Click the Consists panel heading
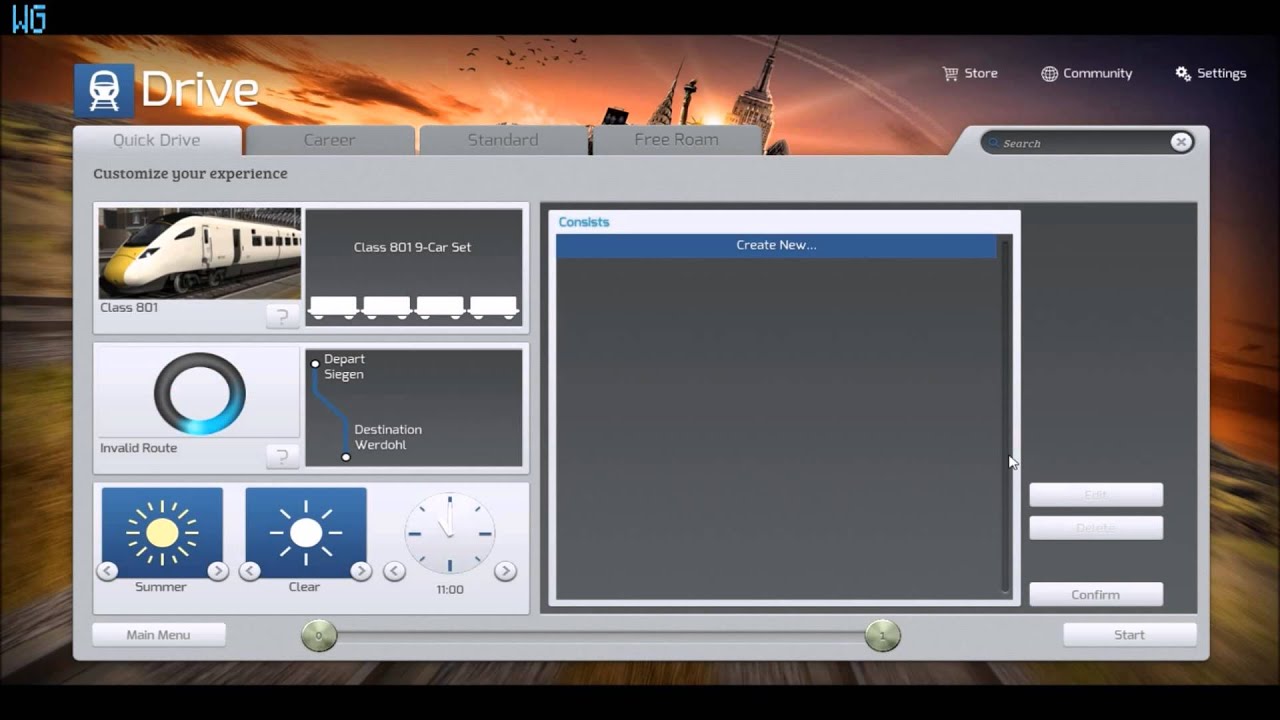The width and height of the screenshot is (1280, 720). [x=584, y=222]
